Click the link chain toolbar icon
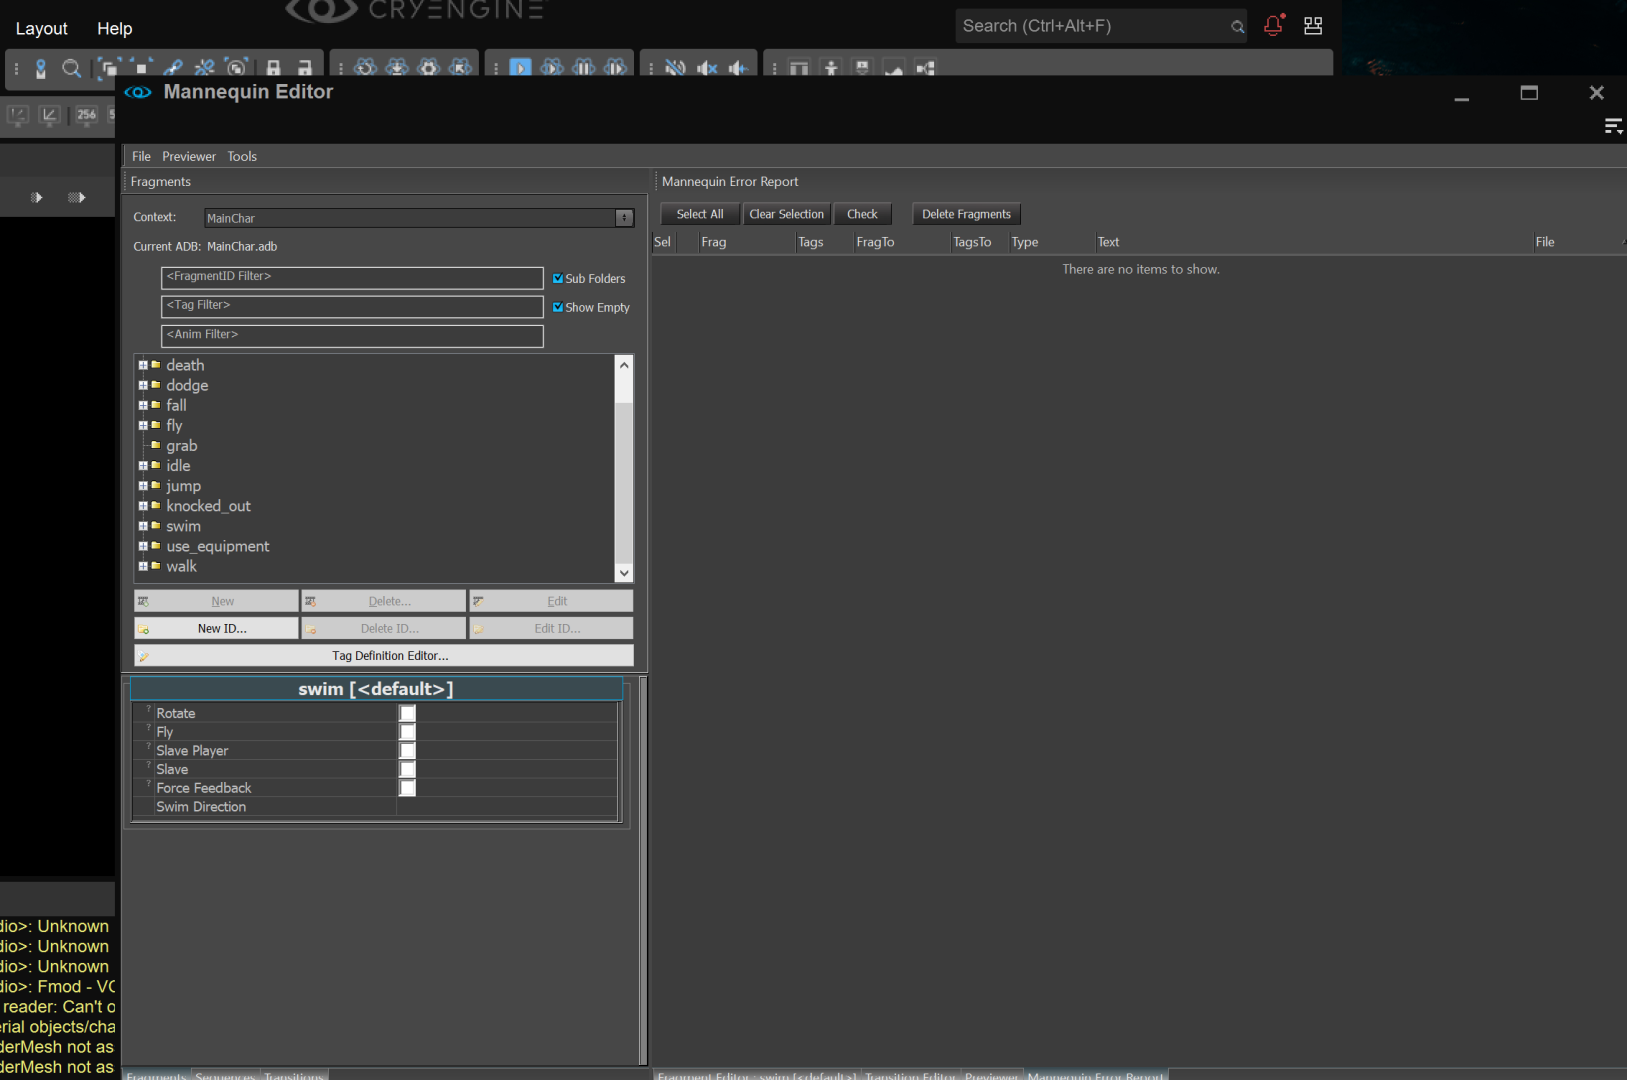Image resolution: width=1627 pixels, height=1080 pixels. tap(173, 68)
